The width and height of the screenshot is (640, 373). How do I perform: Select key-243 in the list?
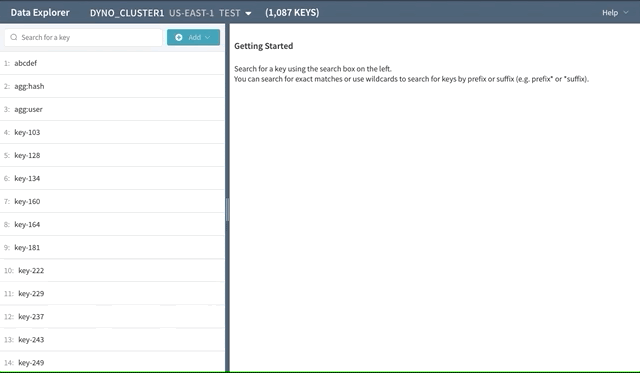click(x=112, y=340)
